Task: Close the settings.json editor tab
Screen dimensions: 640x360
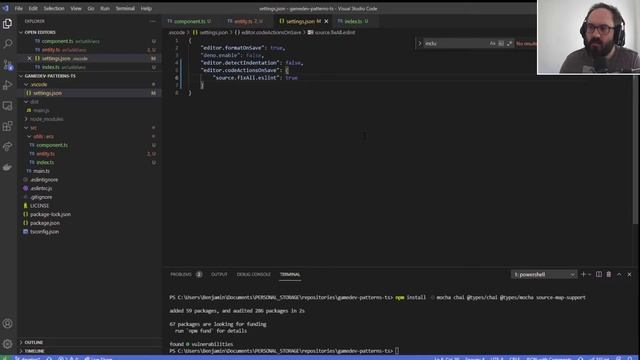Action: tap(326, 21)
